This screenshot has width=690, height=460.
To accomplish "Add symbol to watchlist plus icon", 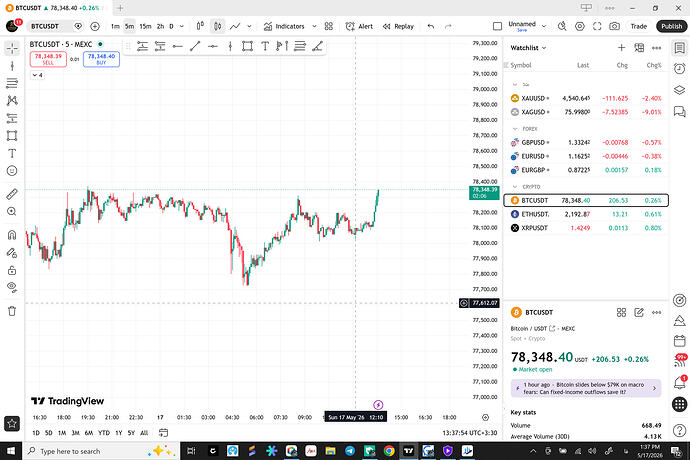I will coord(621,48).
